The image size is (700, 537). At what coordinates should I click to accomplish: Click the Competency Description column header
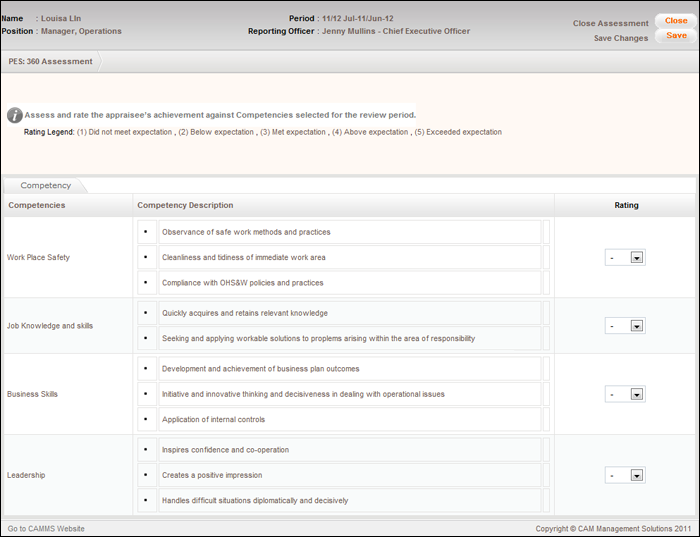pos(185,205)
